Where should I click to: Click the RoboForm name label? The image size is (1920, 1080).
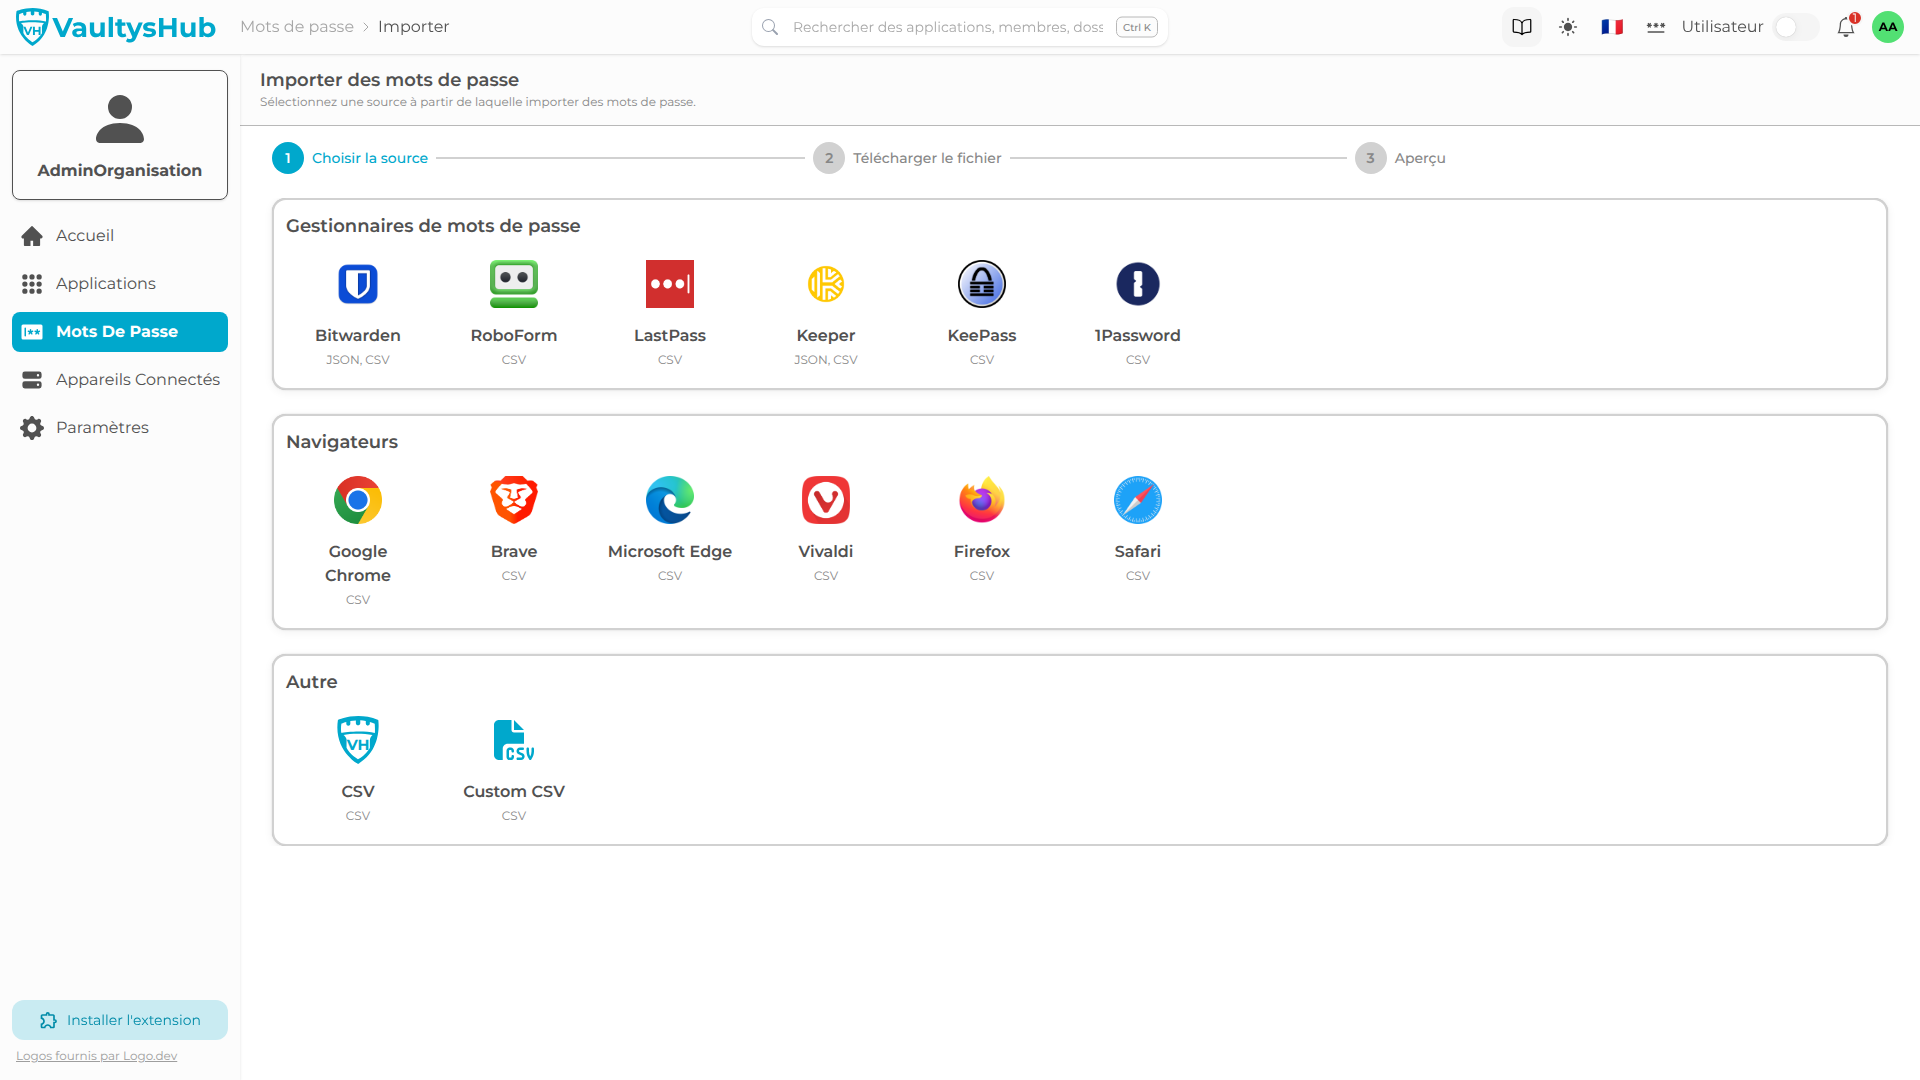(x=514, y=336)
